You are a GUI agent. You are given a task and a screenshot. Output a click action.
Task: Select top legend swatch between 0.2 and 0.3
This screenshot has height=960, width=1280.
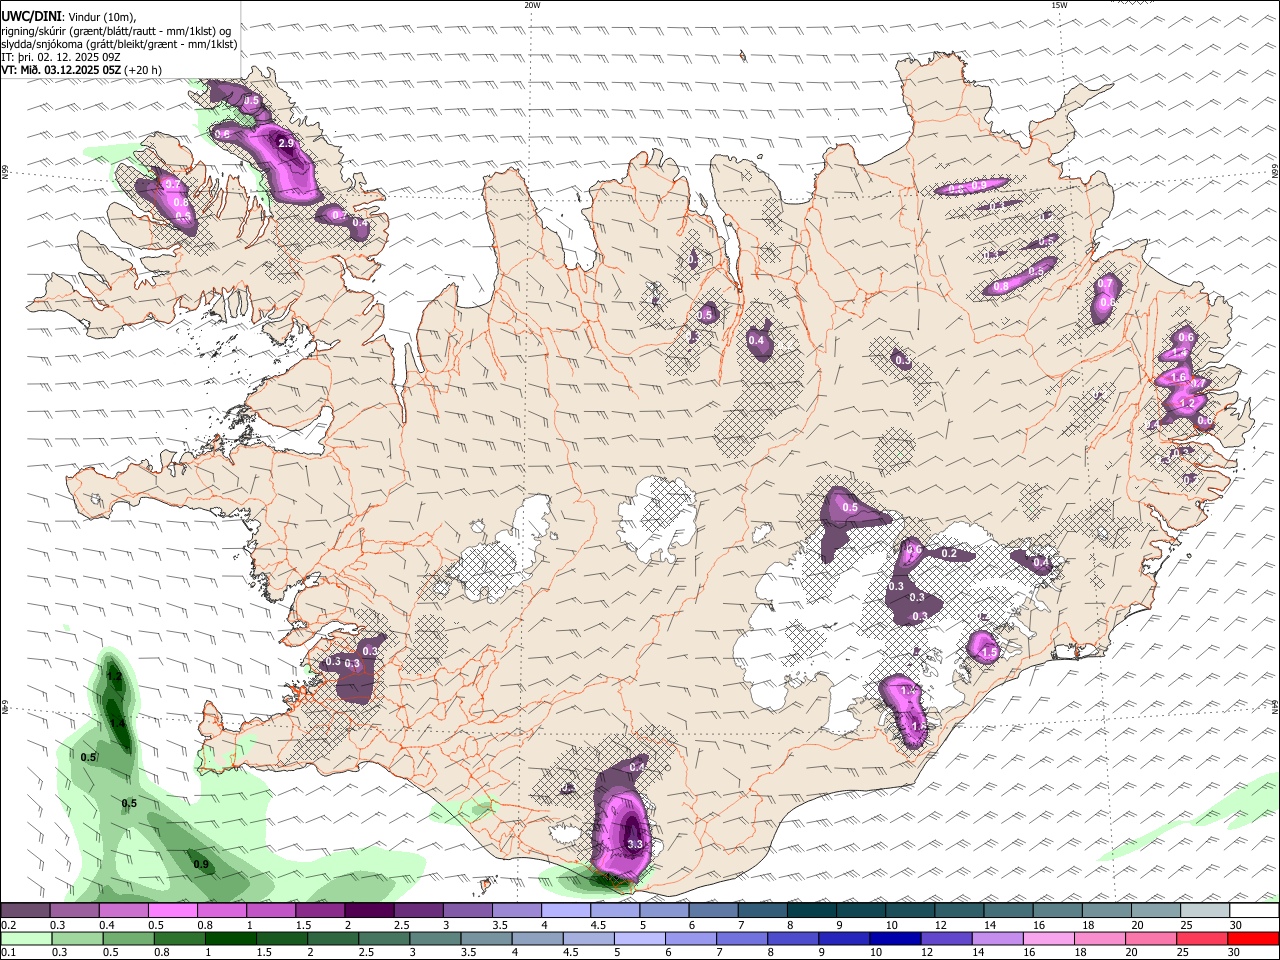click(25, 911)
